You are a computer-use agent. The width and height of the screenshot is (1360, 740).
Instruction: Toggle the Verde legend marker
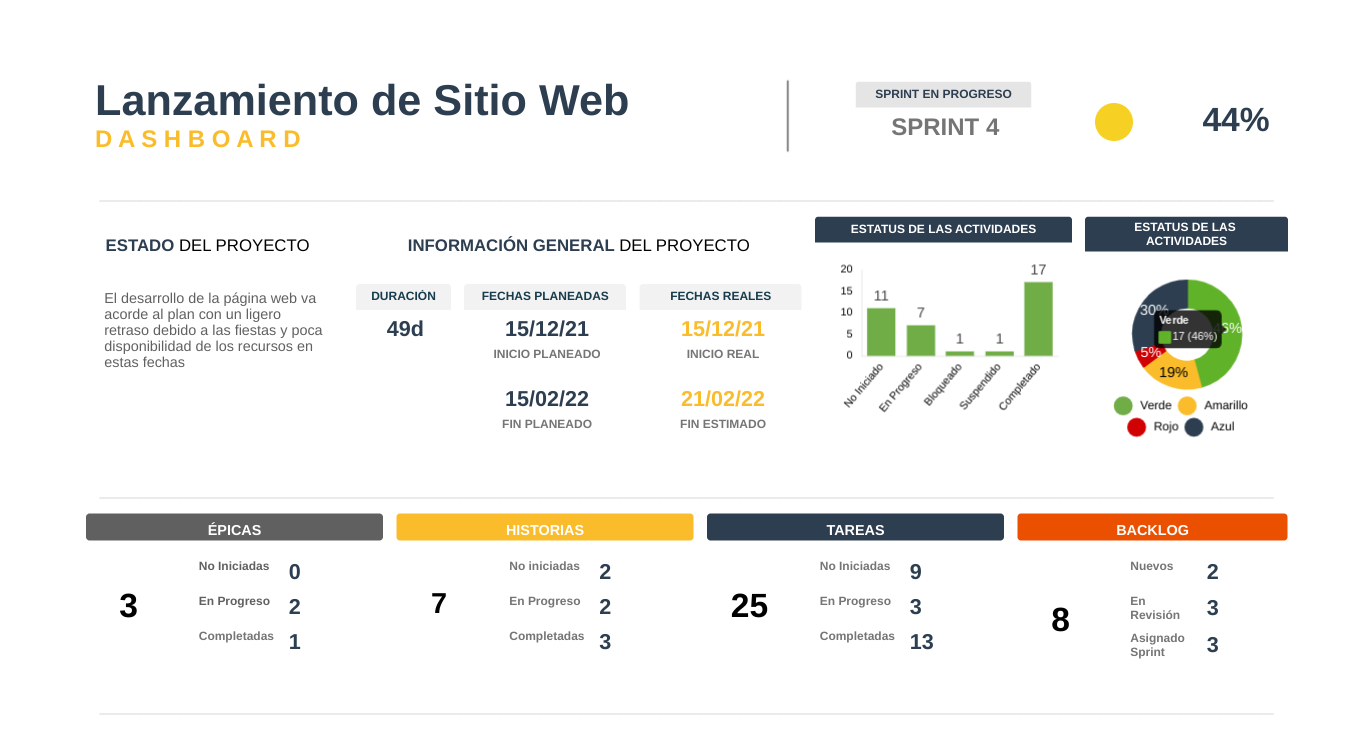coord(1123,406)
